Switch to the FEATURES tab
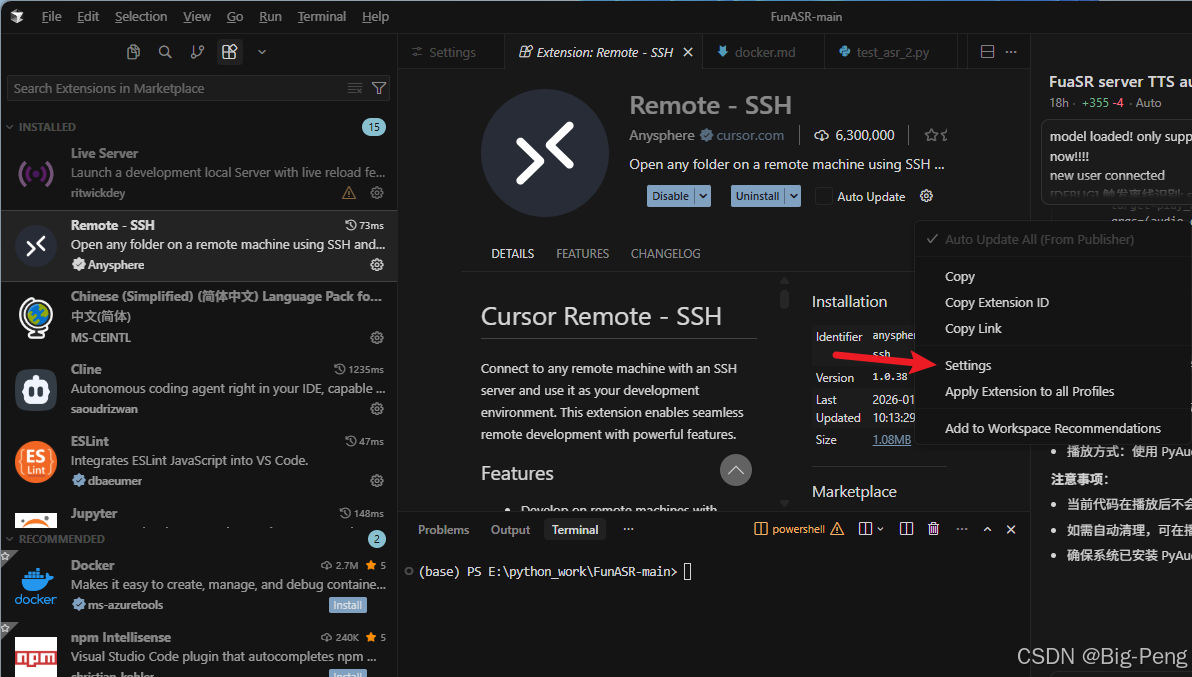This screenshot has width=1192, height=677. (582, 253)
